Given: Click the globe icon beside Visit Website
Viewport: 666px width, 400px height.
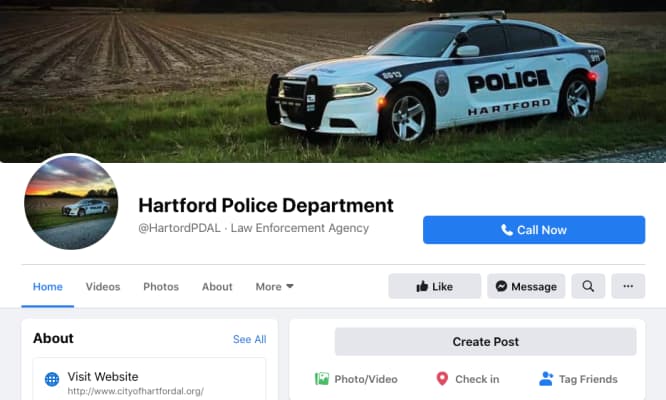Looking at the screenshot, I should (x=52, y=379).
